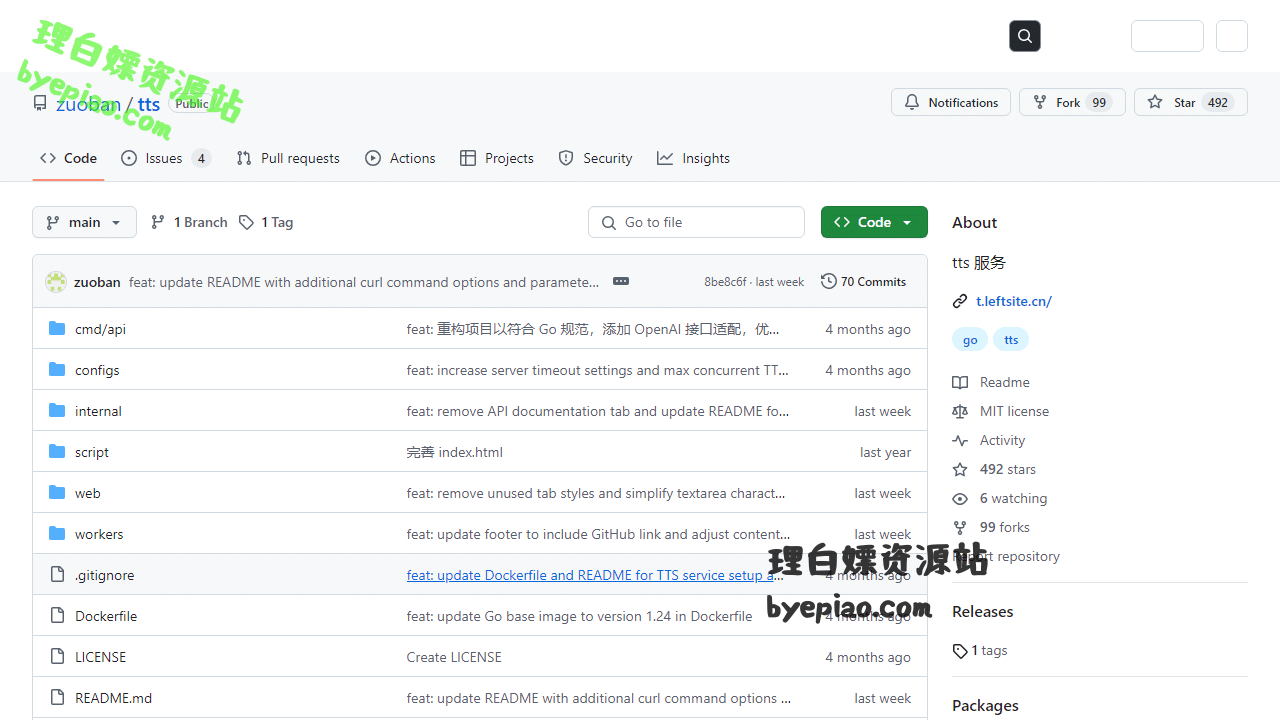Image resolution: width=1280 pixels, height=720 pixels.
Task: Open the script folder
Action: tap(92, 452)
